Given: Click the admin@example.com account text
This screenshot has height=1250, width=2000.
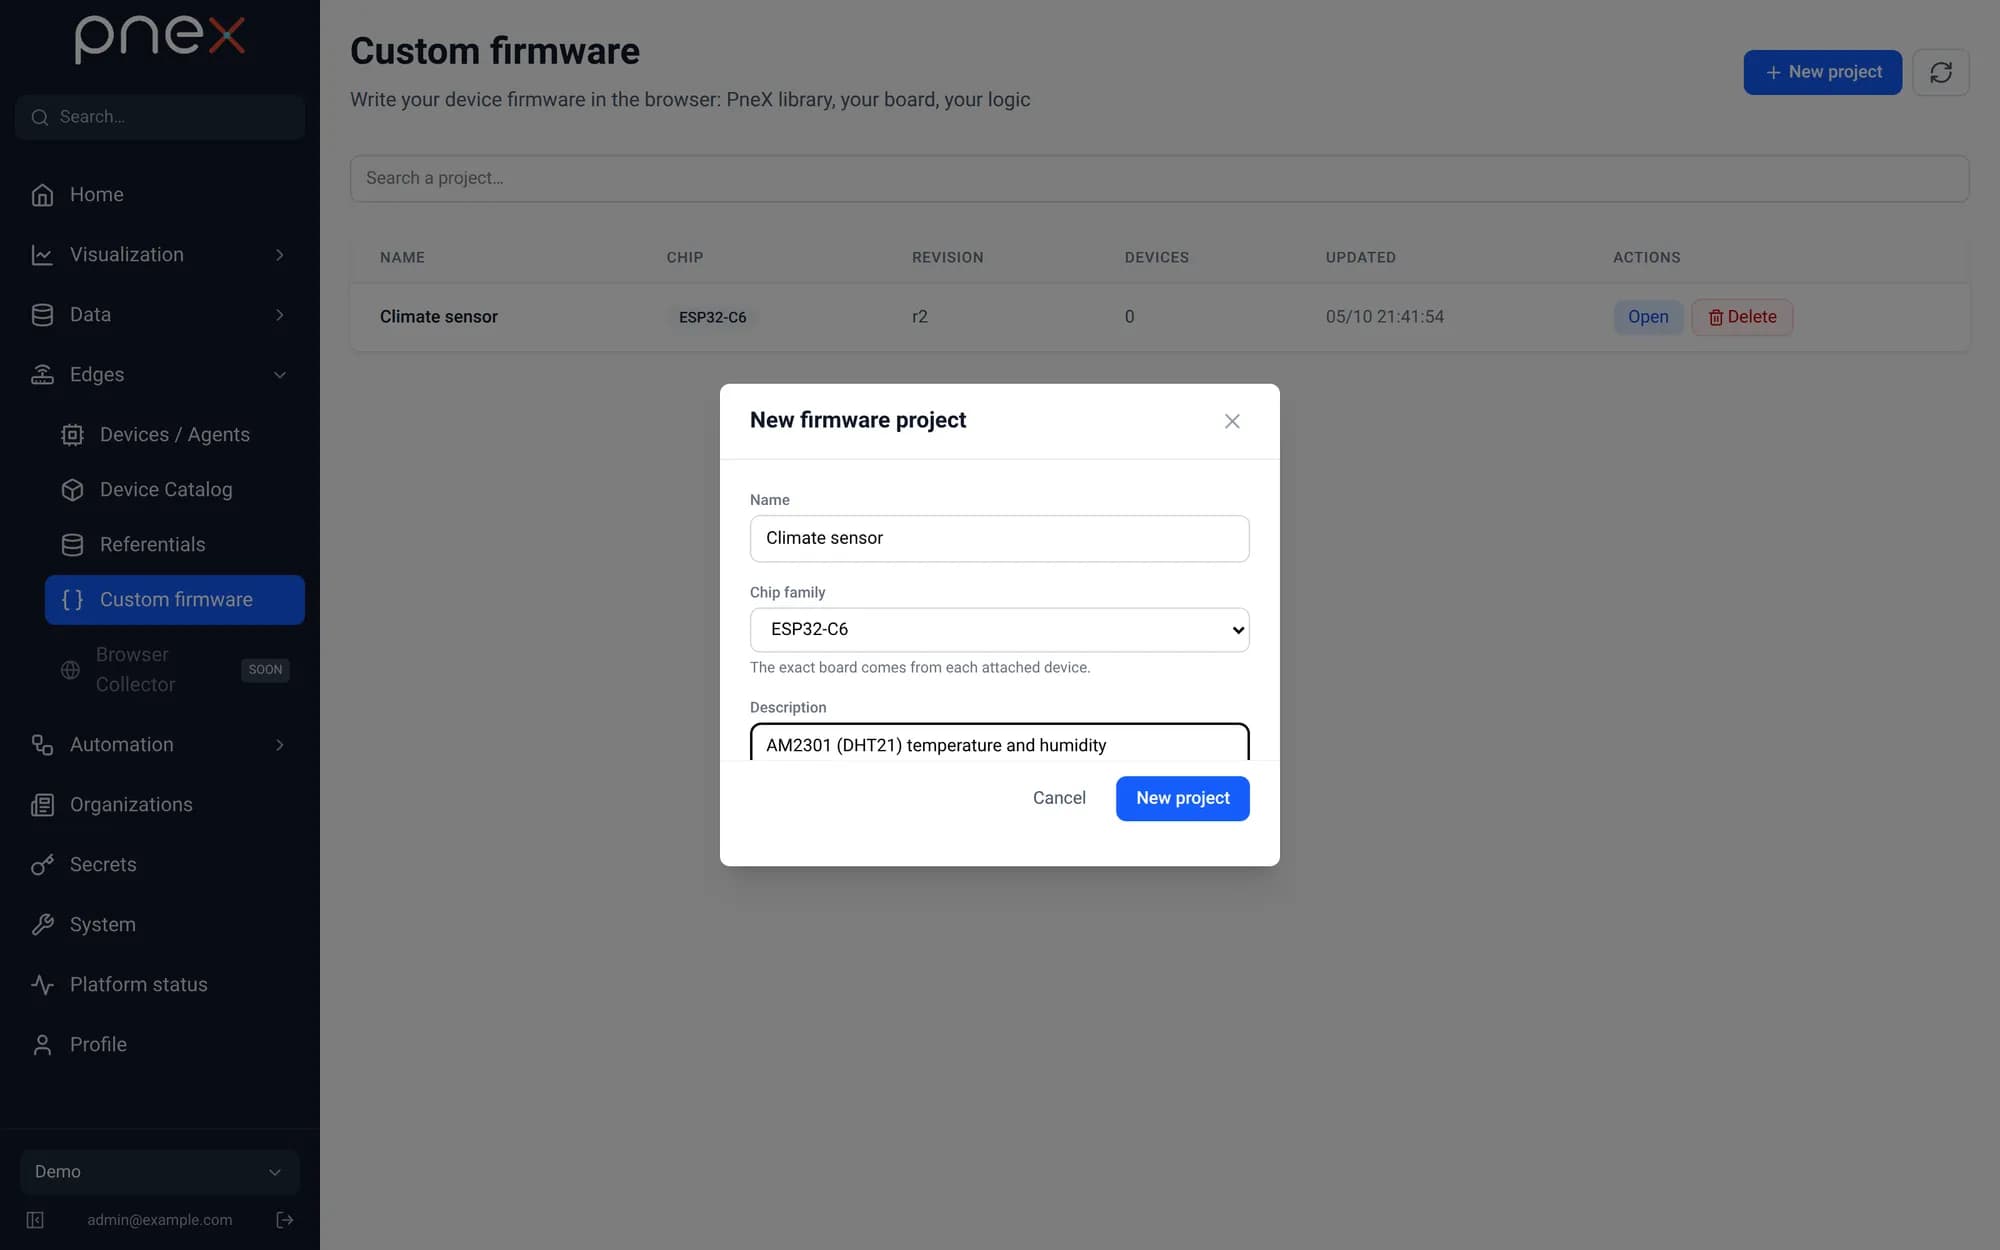Looking at the screenshot, I should 160,1220.
